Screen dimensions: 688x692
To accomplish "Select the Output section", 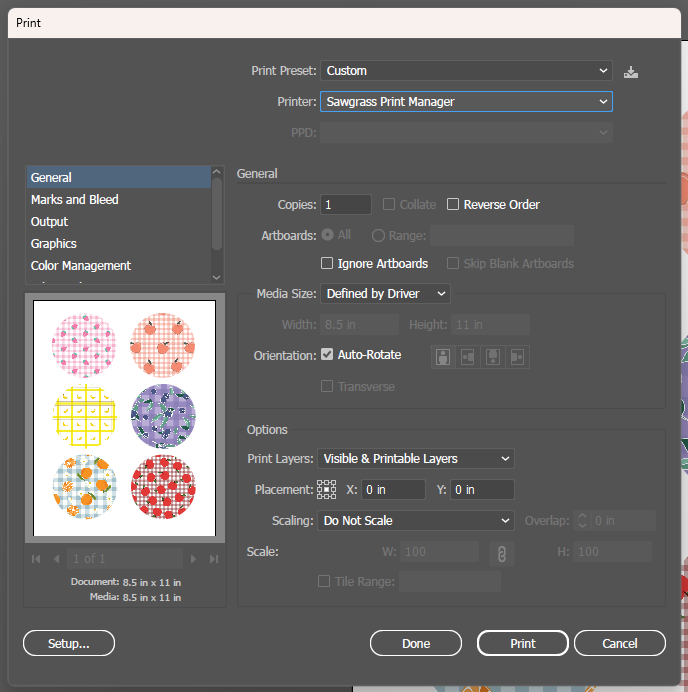I will (x=119, y=222).
